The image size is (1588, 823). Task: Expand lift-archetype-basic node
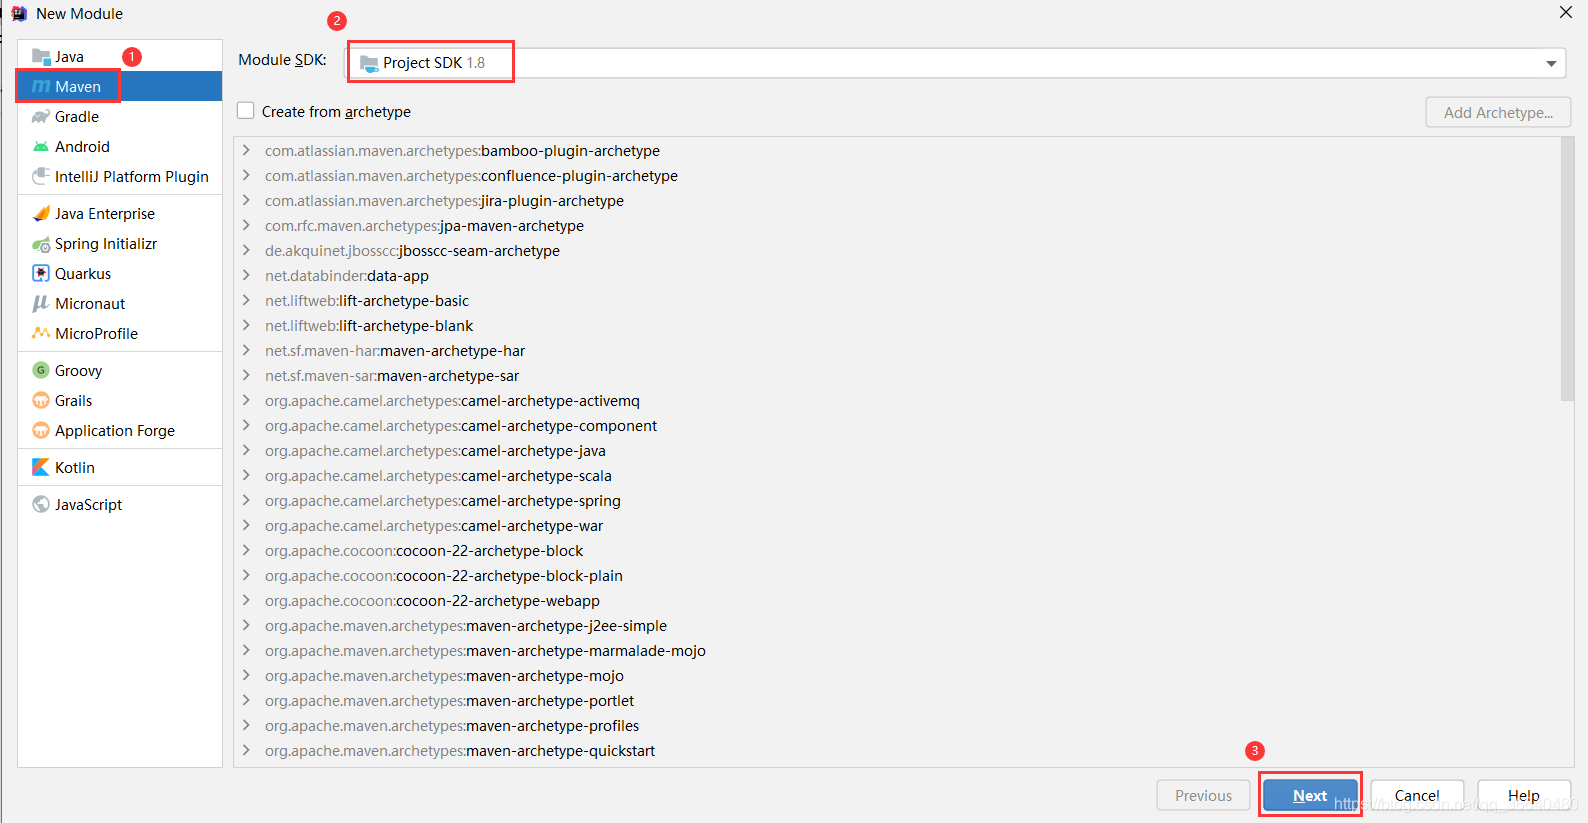coord(246,301)
